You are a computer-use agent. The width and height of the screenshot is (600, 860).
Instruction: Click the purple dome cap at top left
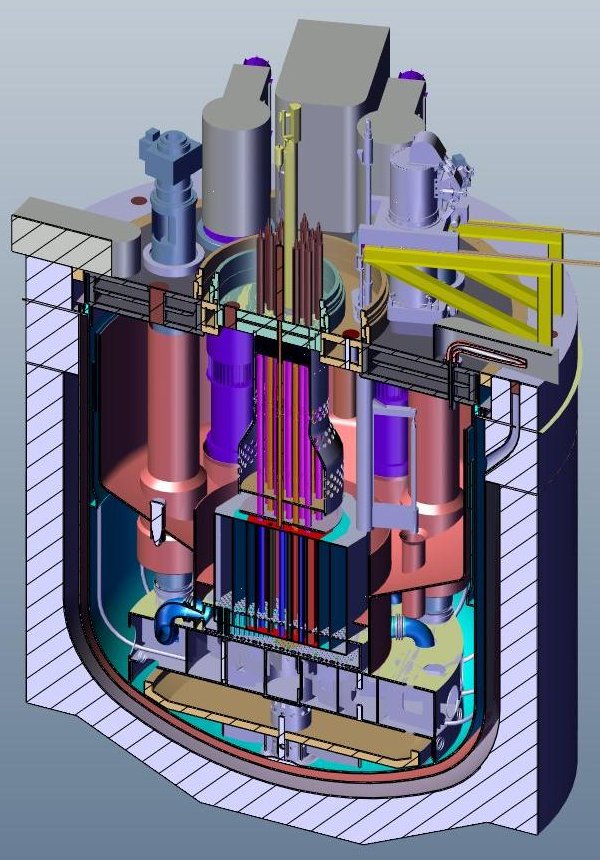258,62
